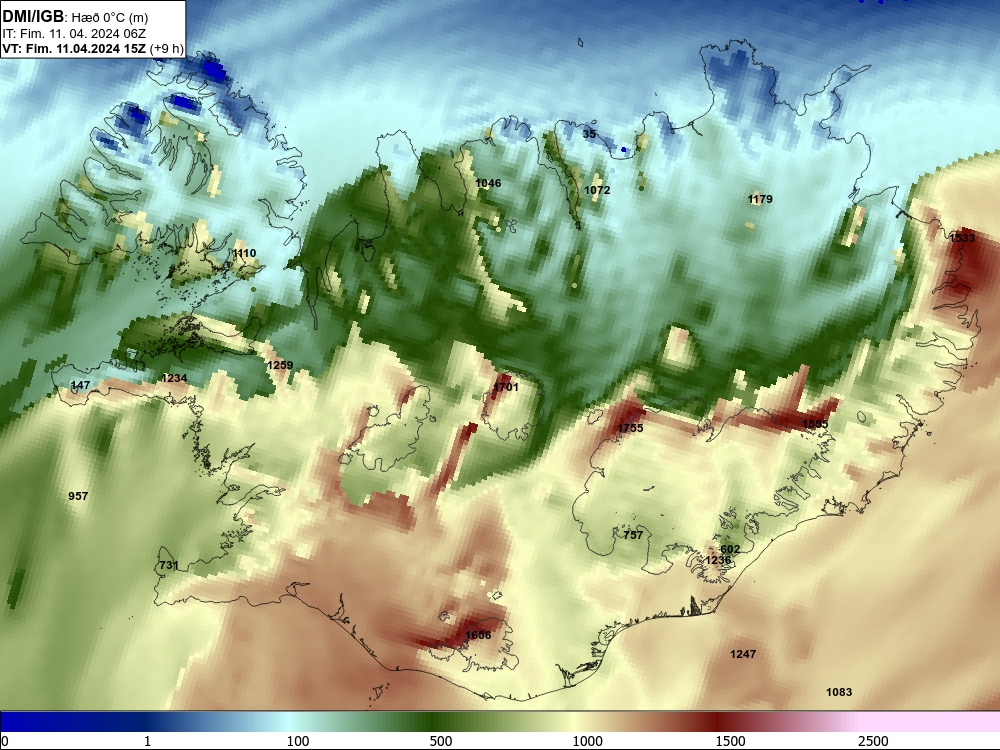Click the map value 1234

(x=174, y=378)
